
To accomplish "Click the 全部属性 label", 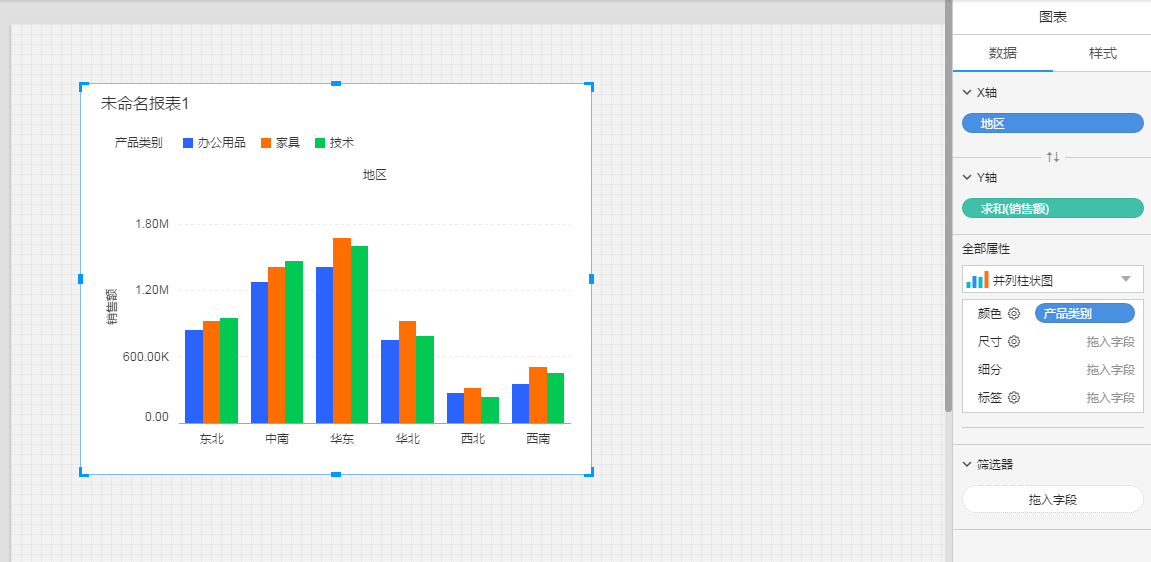I will tap(987, 249).
